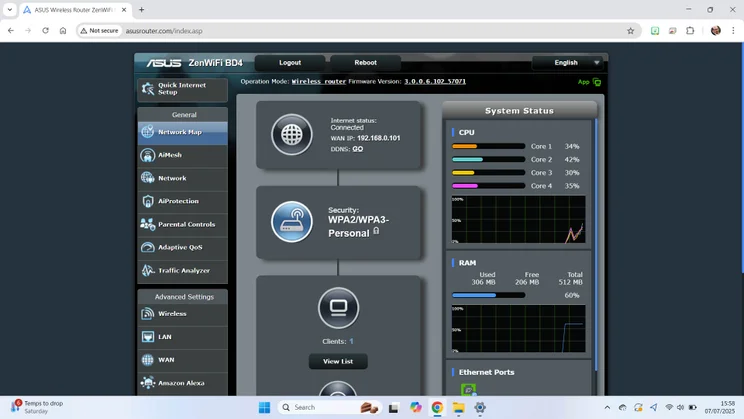This screenshot has width=744, height=419.
Task: Click the RAM usage bar
Action: [488, 296]
